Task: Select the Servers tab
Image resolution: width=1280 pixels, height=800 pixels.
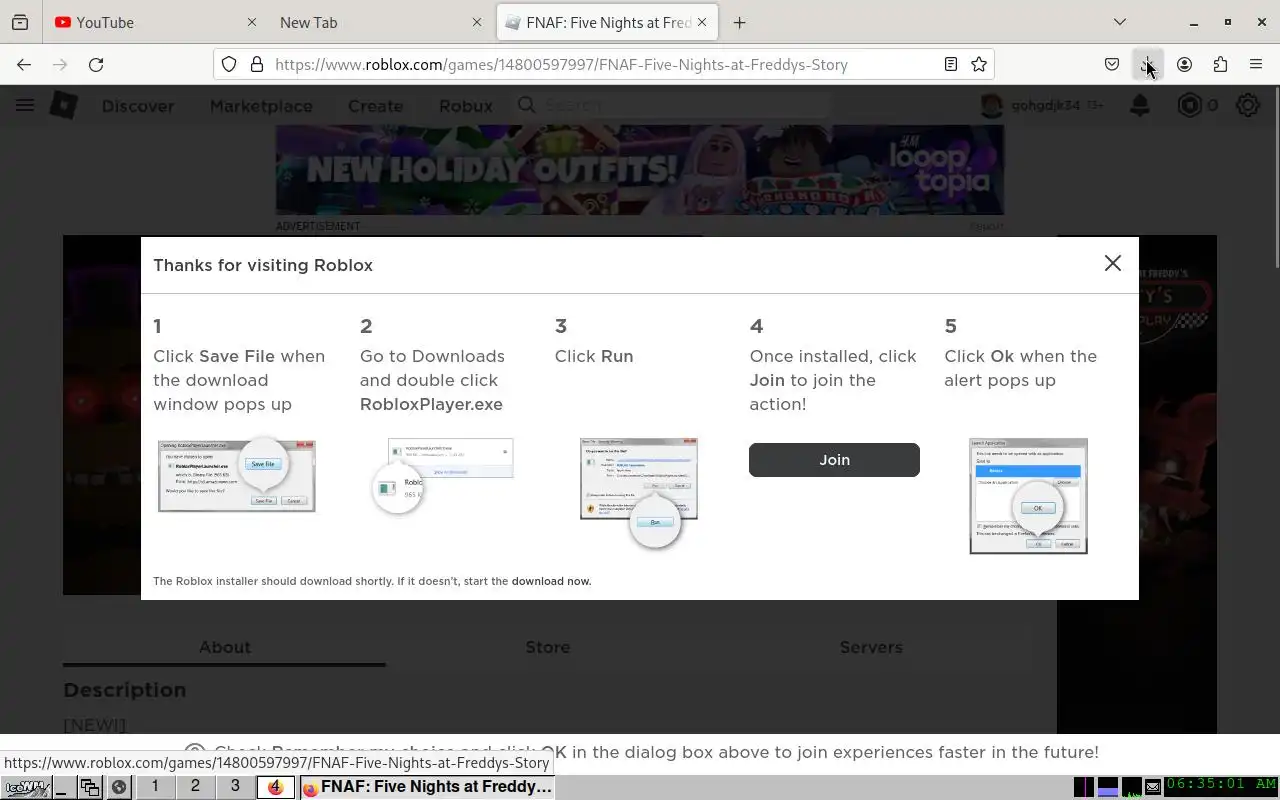Action: coord(871,647)
